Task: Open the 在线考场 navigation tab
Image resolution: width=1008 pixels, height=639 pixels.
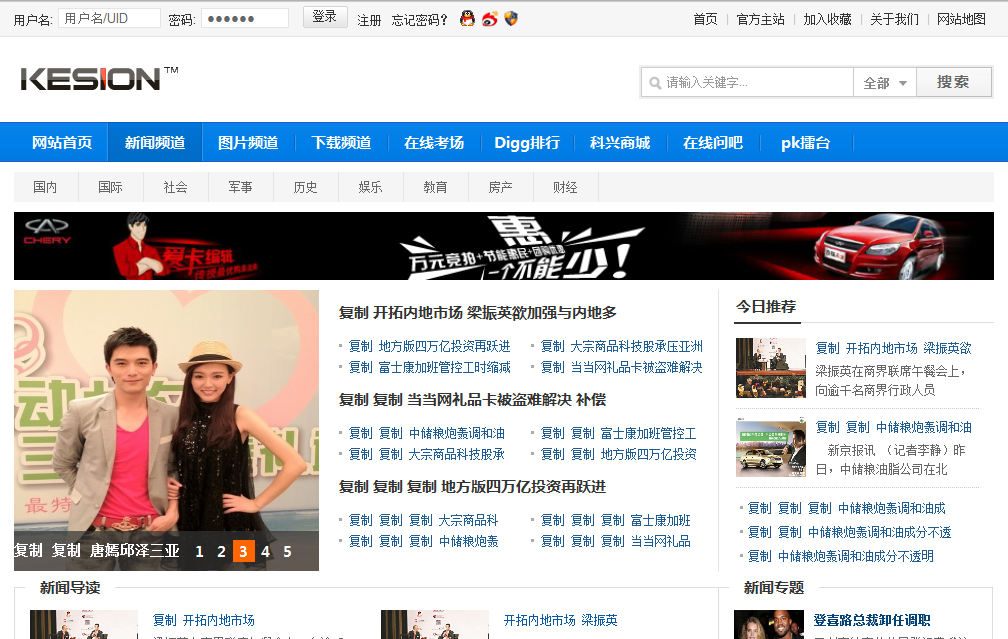Action: [434, 143]
